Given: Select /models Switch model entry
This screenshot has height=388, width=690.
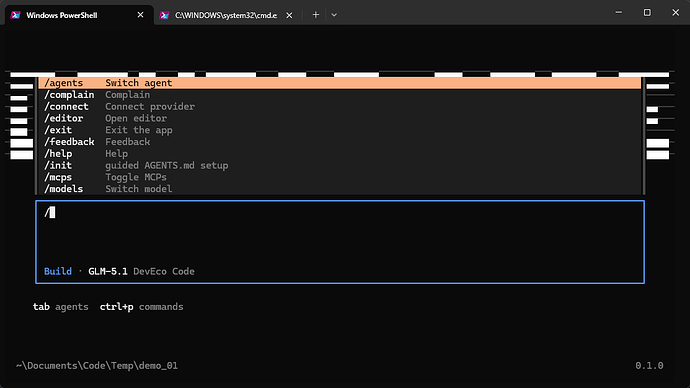Looking at the screenshot, I should click(340, 189).
